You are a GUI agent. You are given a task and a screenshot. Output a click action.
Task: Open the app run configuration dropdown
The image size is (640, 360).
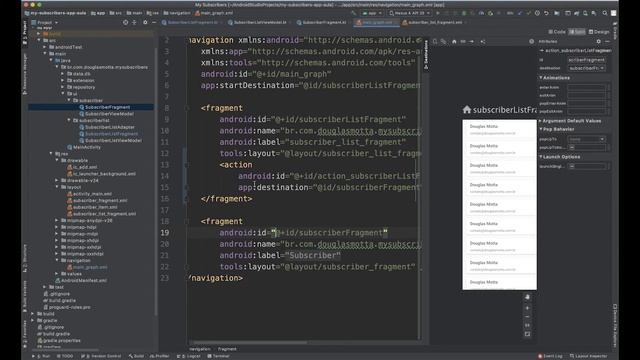tap(371, 13)
